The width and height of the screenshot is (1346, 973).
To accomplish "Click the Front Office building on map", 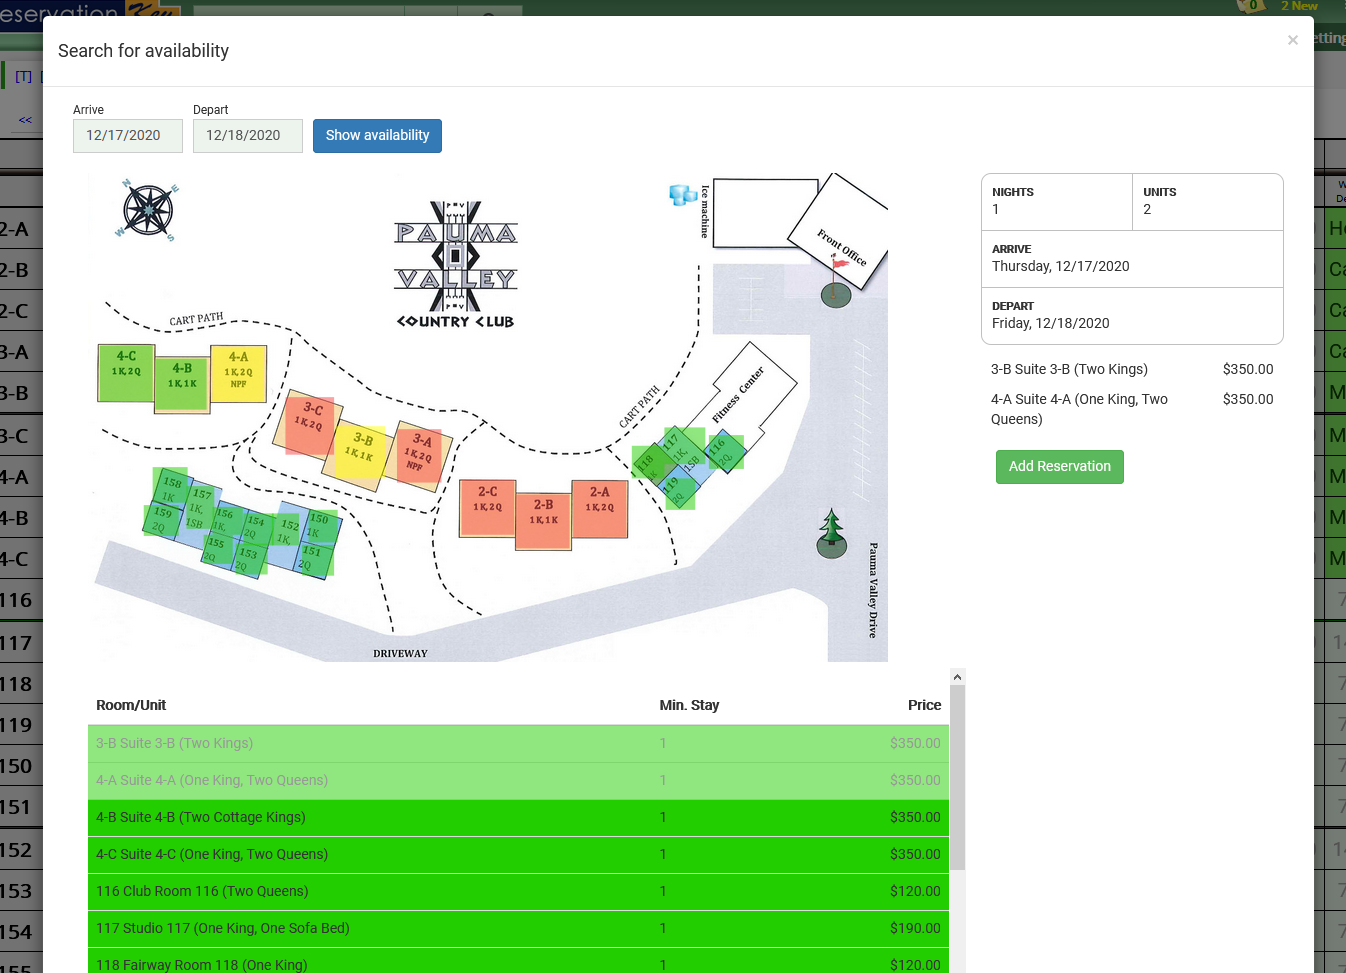I will (838, 232).
